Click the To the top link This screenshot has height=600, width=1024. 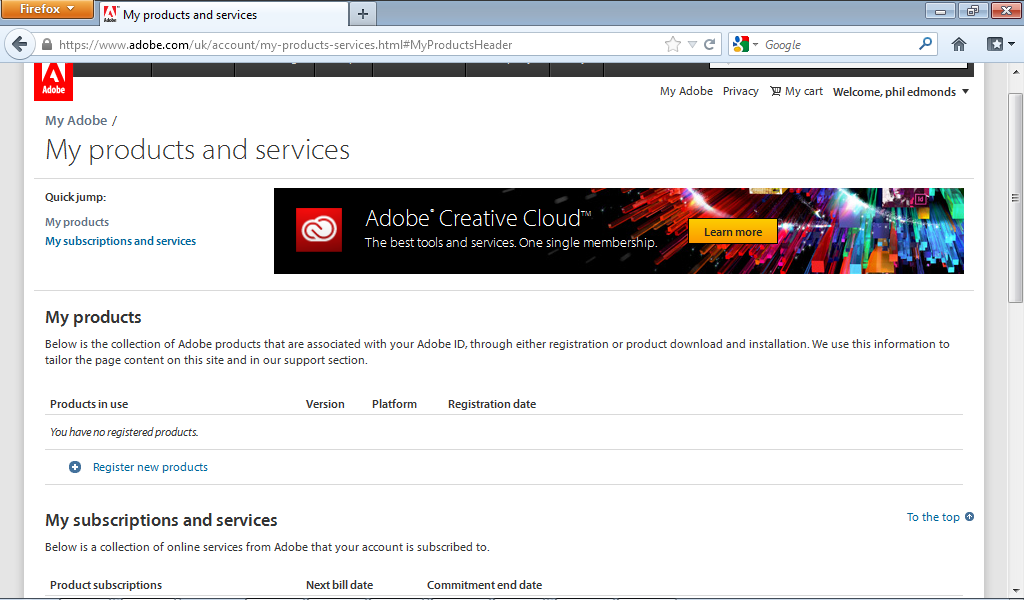933,517
